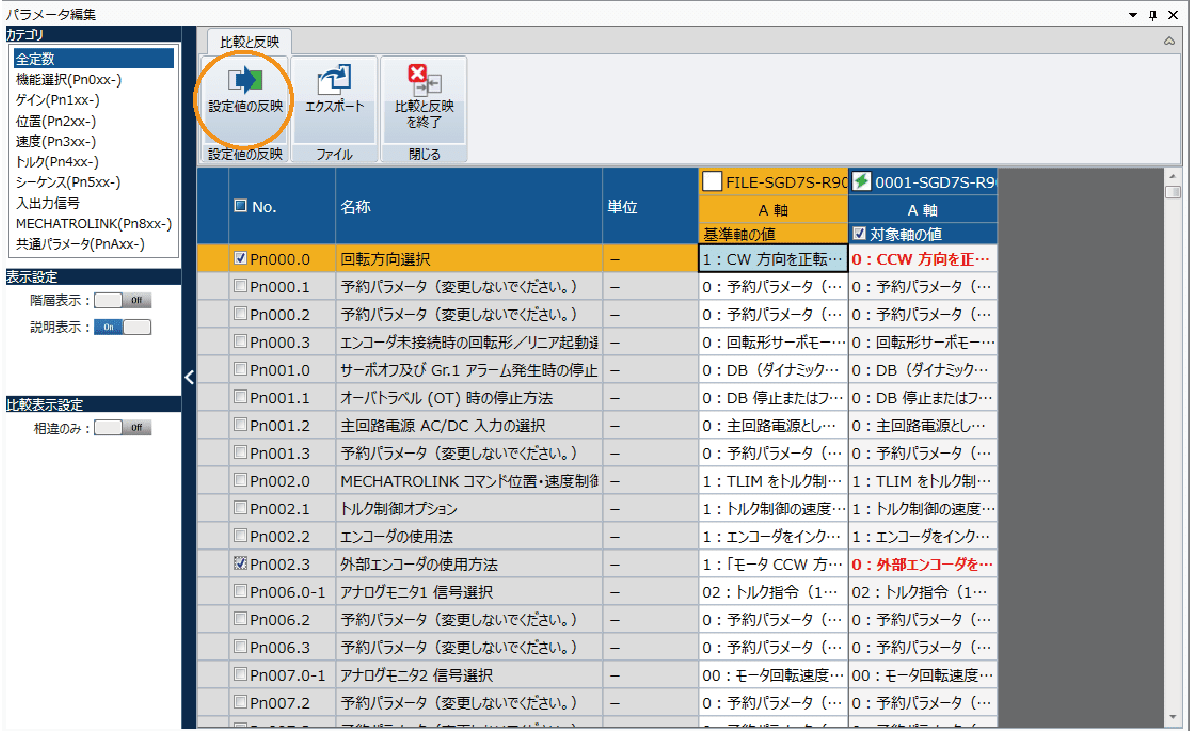
Task: Select MECHATROLINK(Pn8xx-) in category list
Action: (93, 223)
